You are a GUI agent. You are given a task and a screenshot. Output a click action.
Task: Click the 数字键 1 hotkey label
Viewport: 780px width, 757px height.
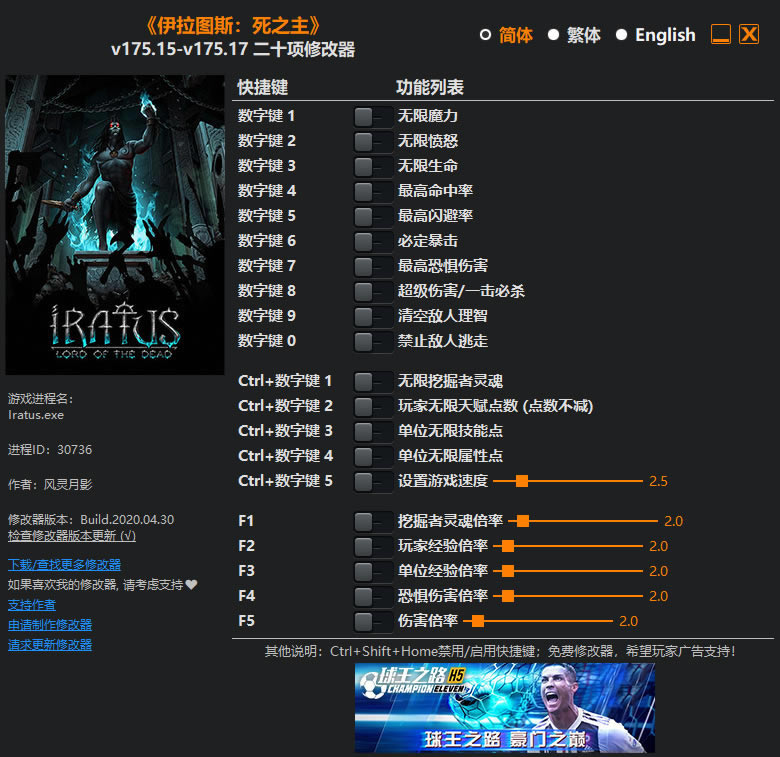(266, 116)
